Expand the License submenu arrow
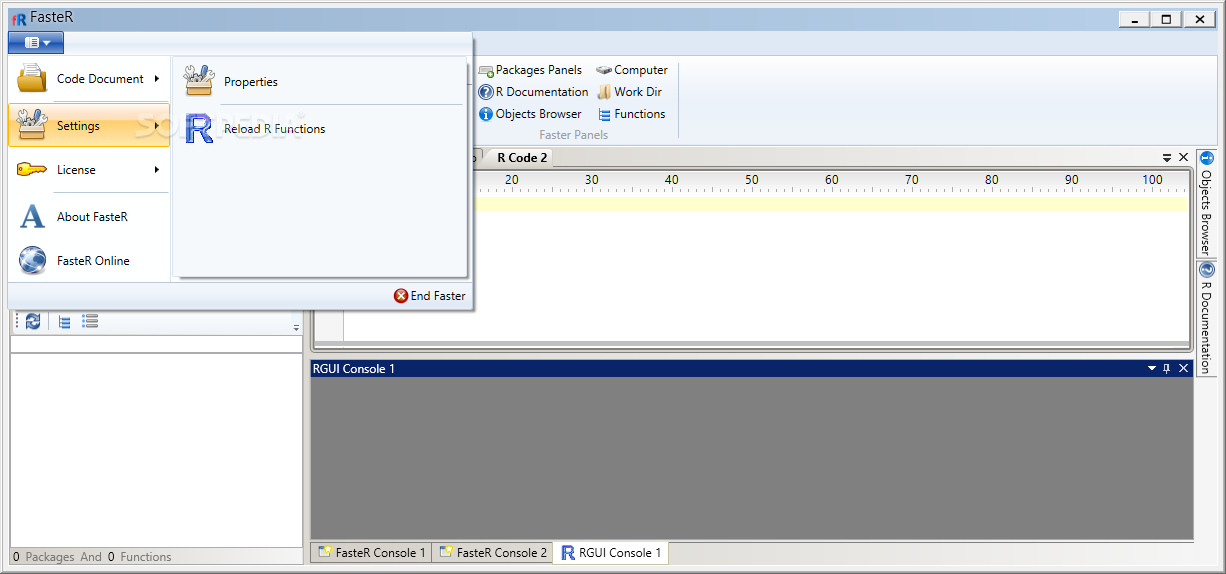1226x574 pixels. coord(157,170)
